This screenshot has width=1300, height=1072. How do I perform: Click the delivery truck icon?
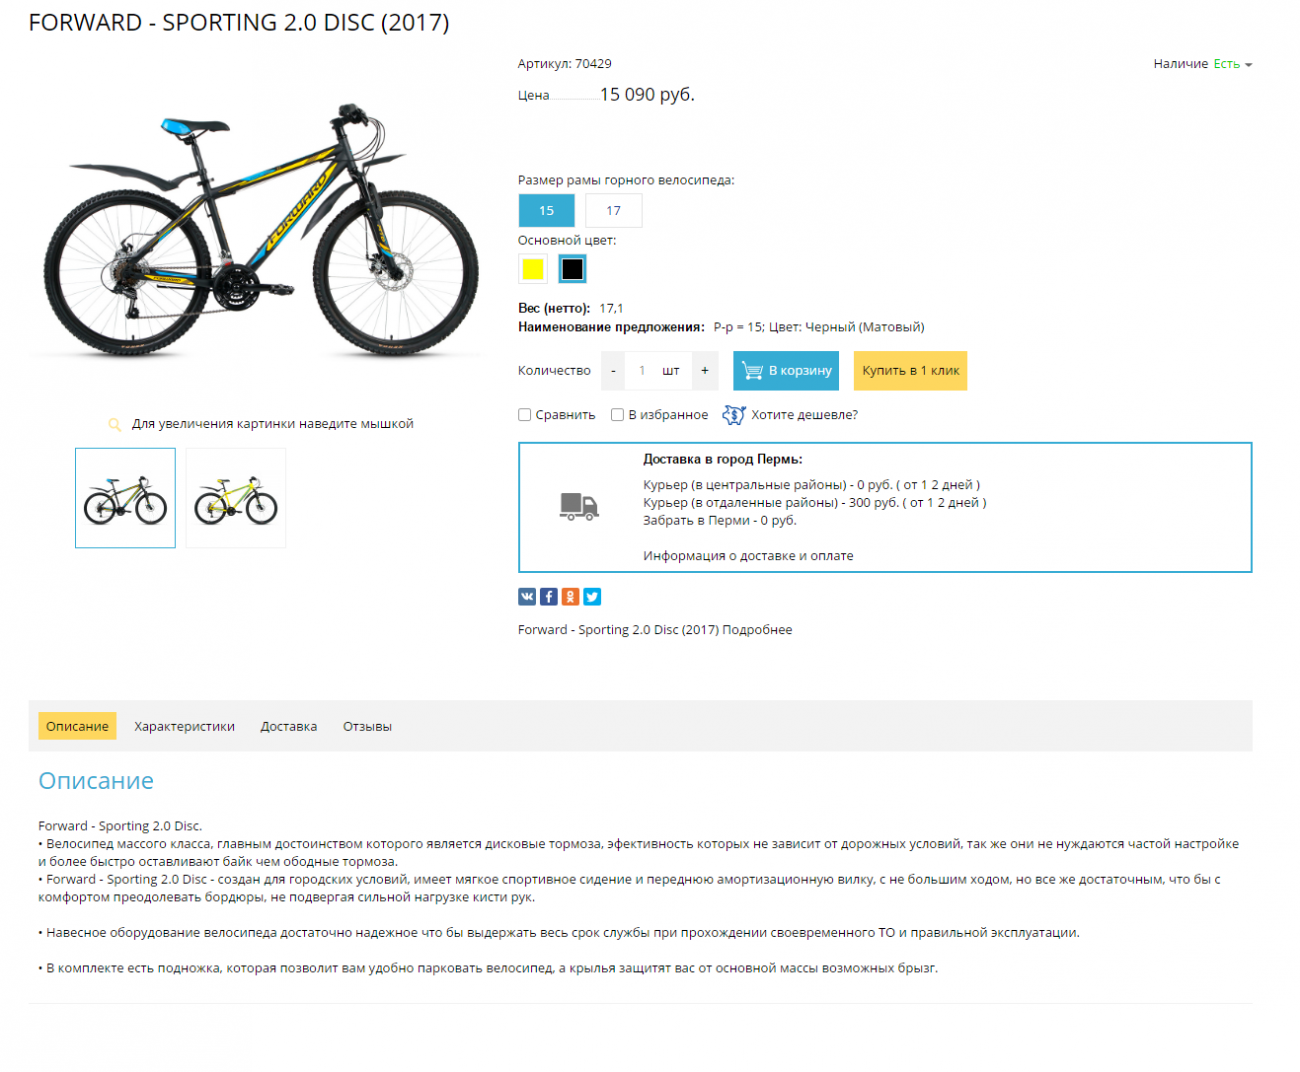[579, 507]
